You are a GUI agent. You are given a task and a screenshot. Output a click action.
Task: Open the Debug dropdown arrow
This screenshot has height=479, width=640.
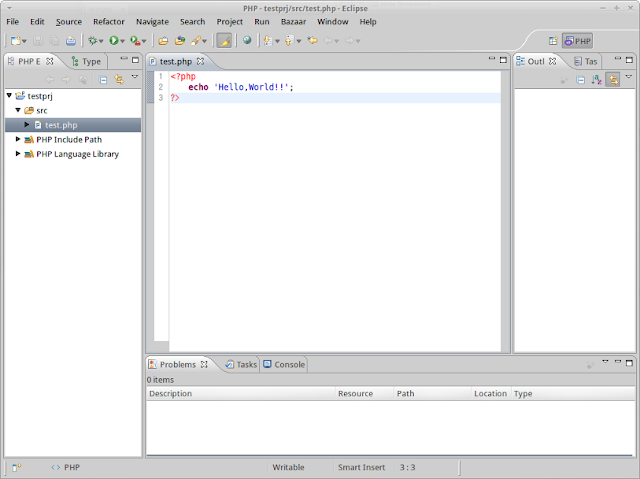point(101,41)
